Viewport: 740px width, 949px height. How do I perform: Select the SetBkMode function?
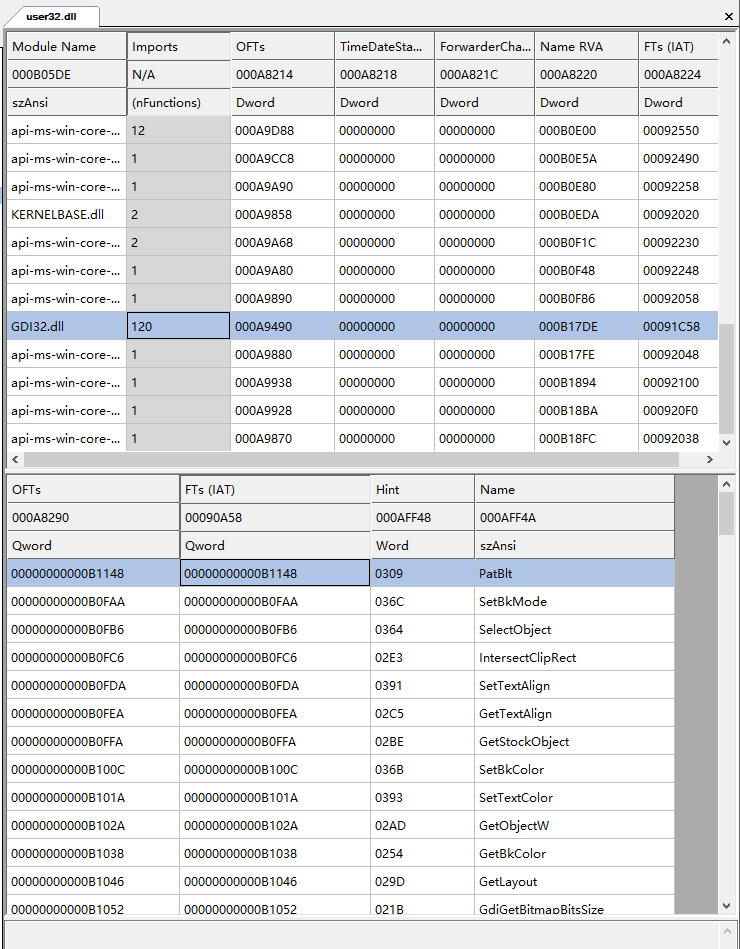pos(341,602)
